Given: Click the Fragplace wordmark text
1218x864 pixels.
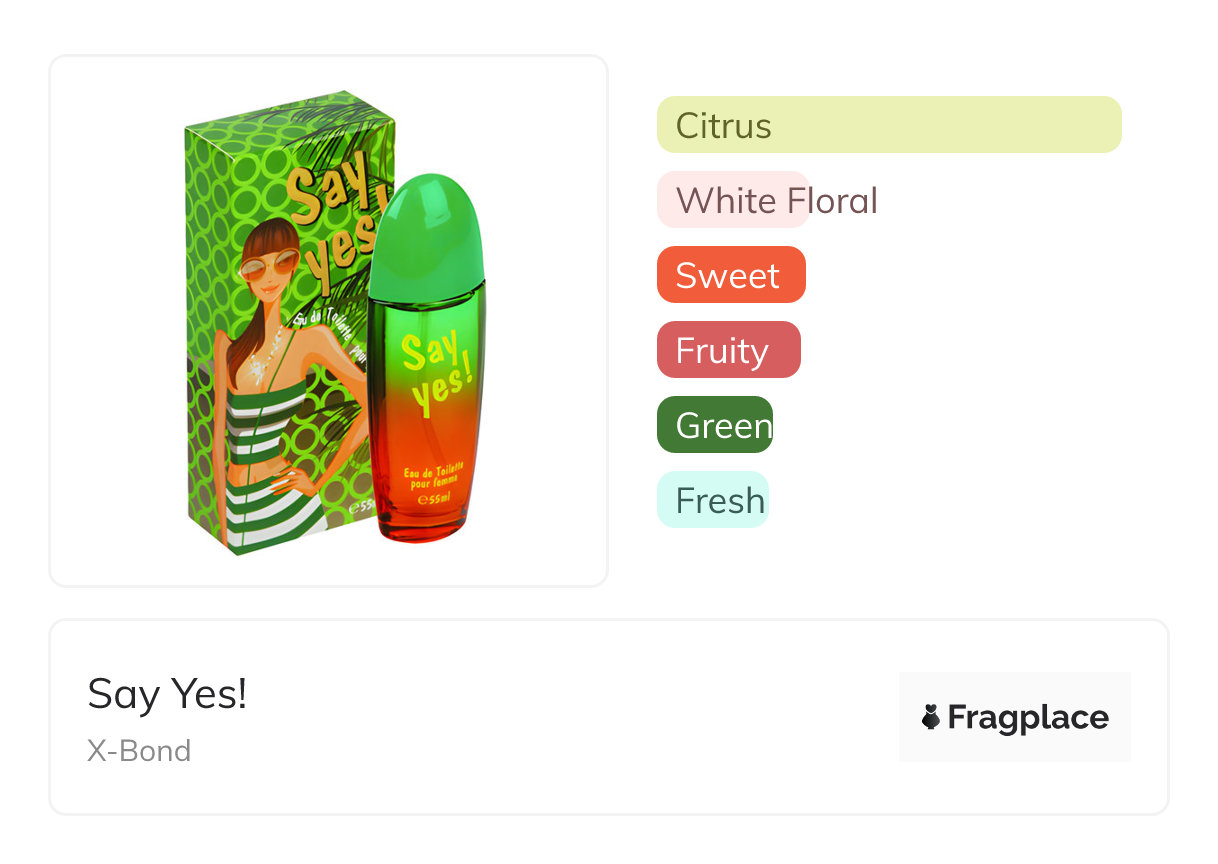Looking at the screenshot, I should 1027,718.
